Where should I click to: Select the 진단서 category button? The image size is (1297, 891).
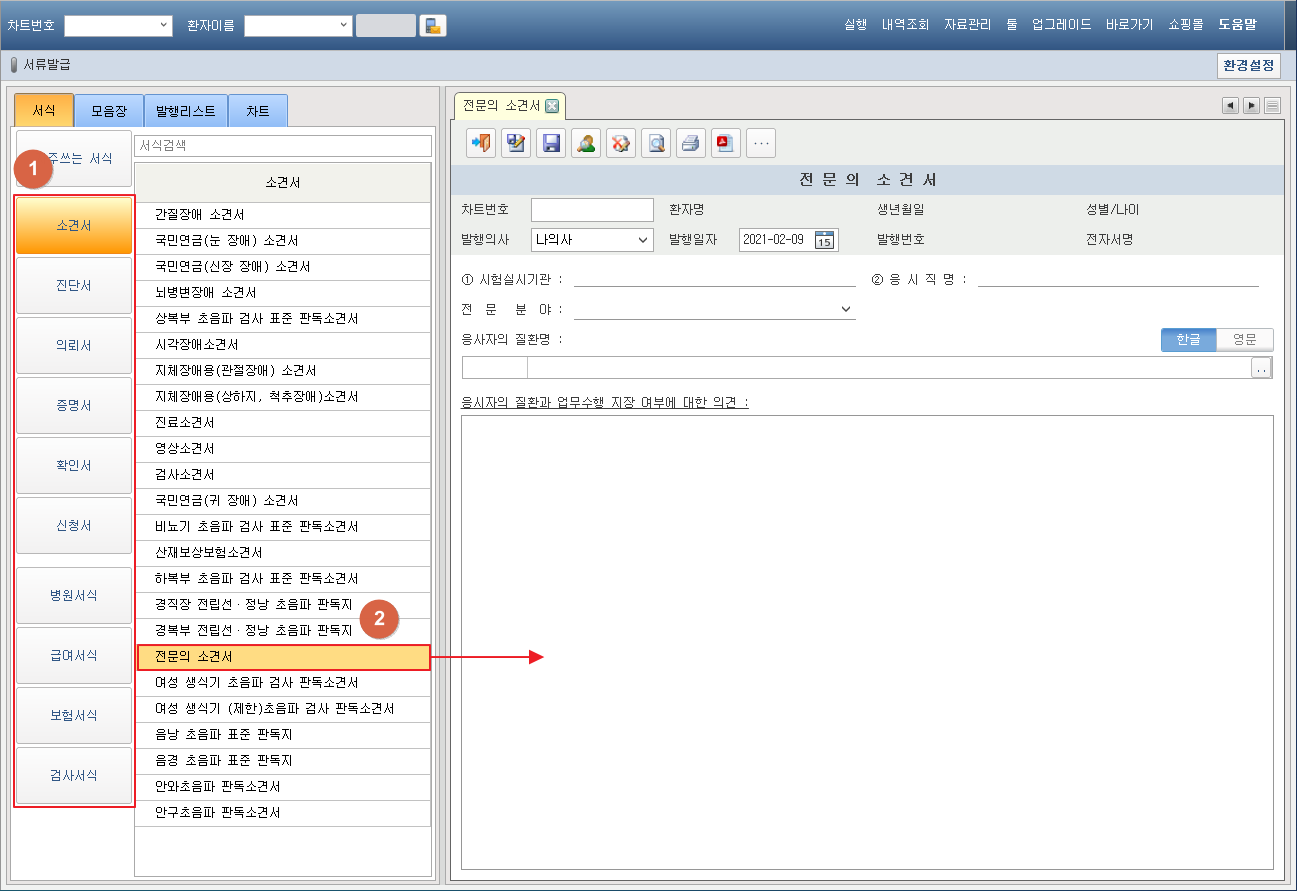pyautogui.click(x=74, y=286)
